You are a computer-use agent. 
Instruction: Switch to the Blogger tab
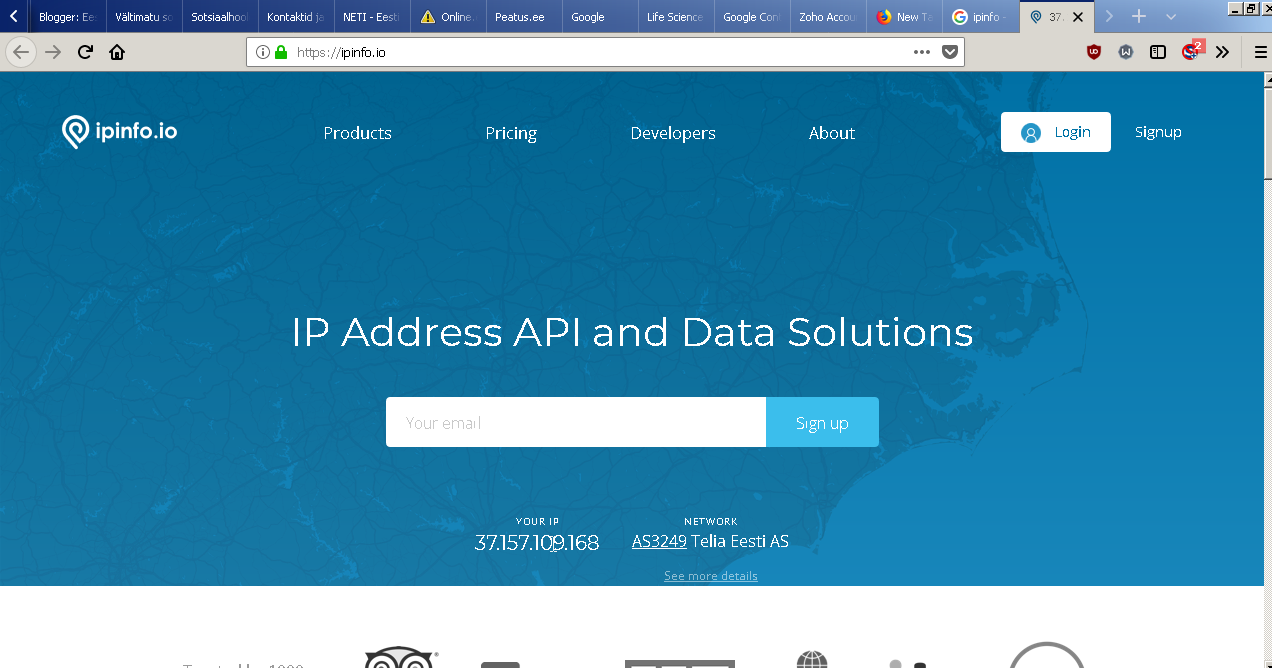67,17
